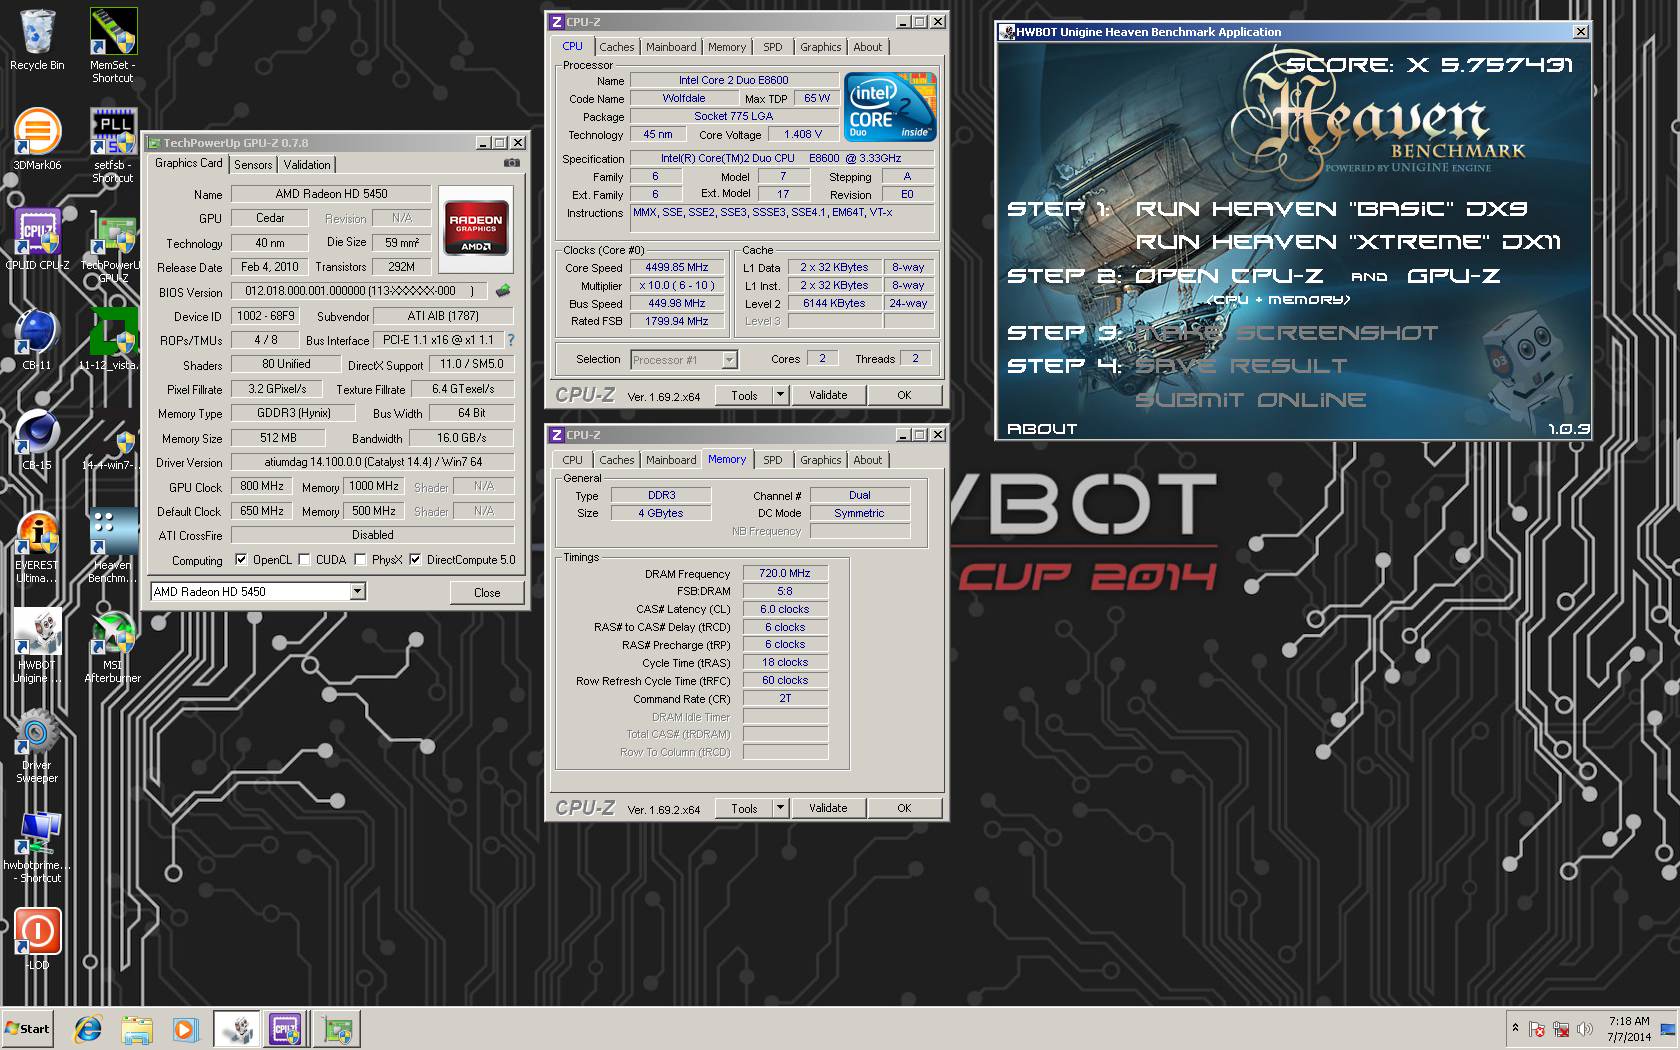This screenshot has width=1680, height=1050.
Task: Switch to the GPU-Z taskbar item
Action: [x=337, y=1029]
